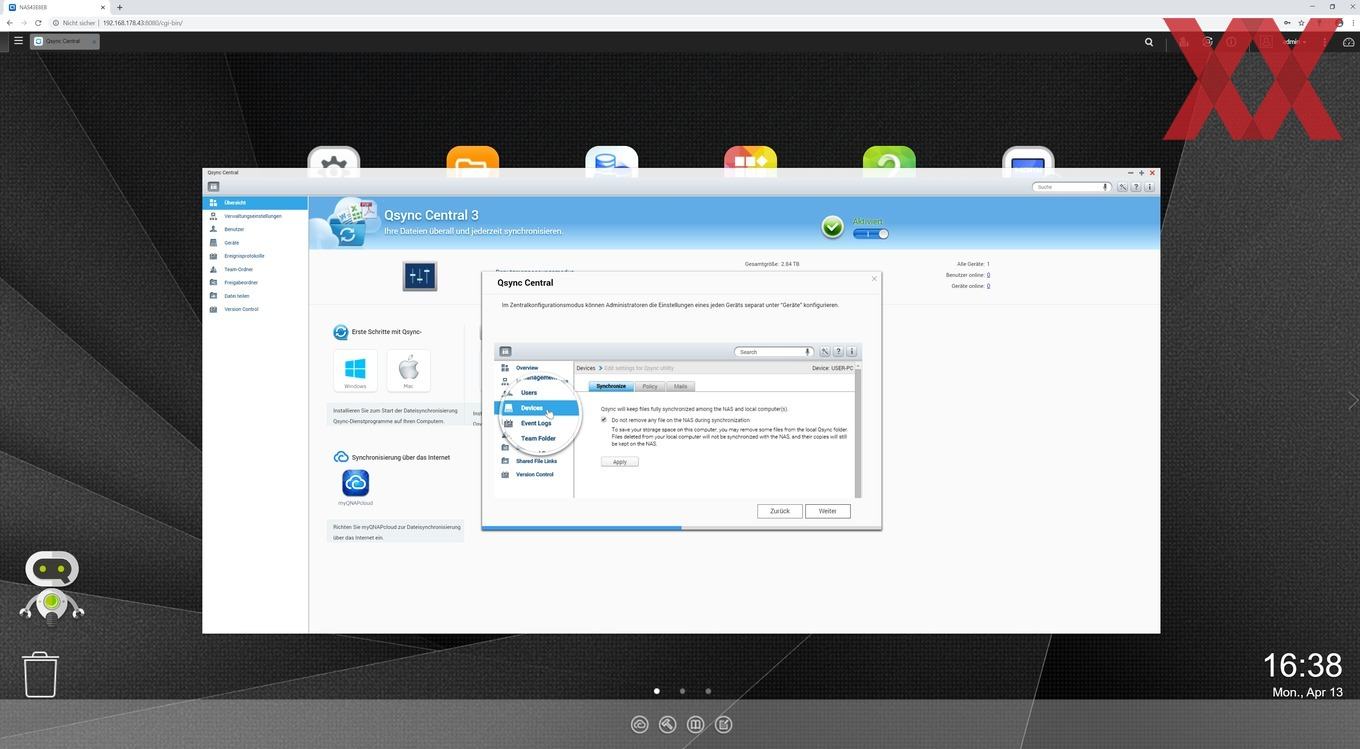Click the Policy tab in tutorial image
Viewport: 1360px width, 749px height.
coord(650,386)
